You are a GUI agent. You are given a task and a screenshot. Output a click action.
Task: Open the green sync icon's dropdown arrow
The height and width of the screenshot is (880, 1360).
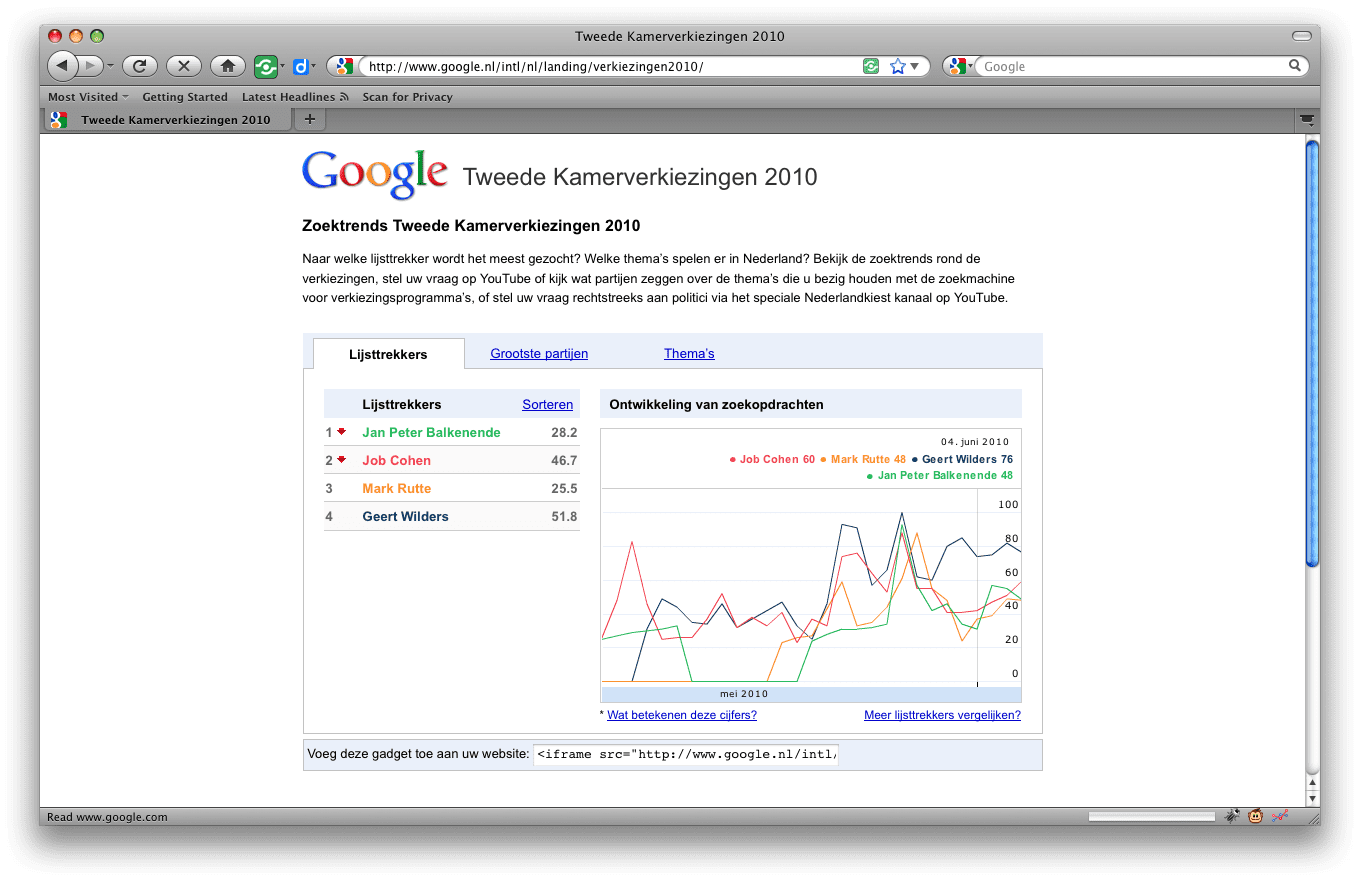[x=283, y=67]
